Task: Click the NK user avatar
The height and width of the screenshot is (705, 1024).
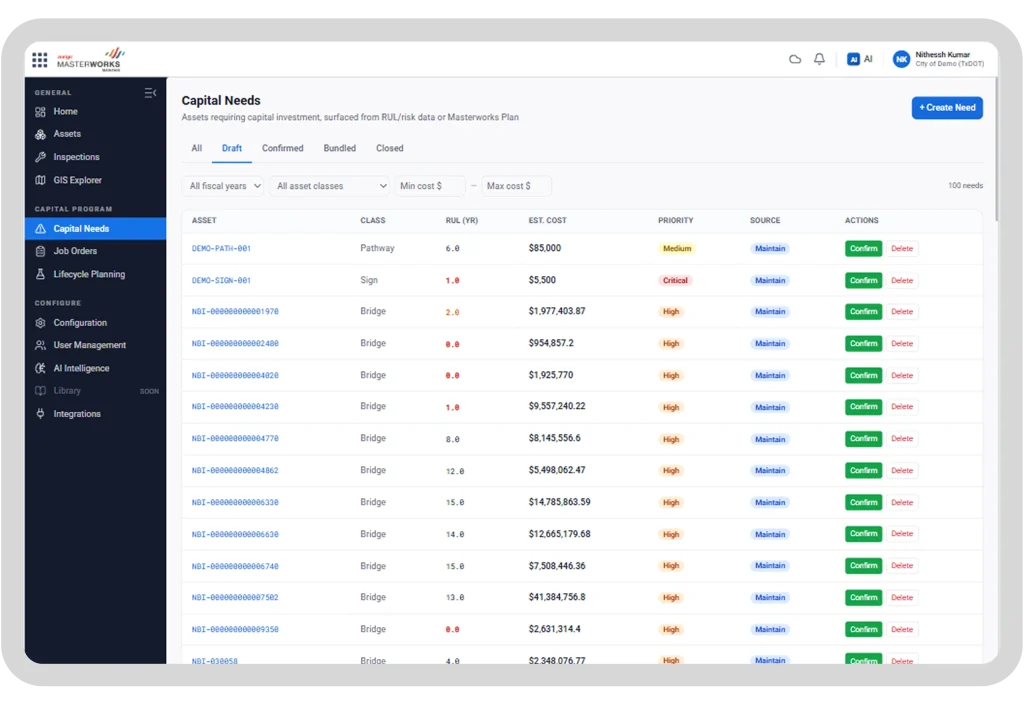Action: 901,59
